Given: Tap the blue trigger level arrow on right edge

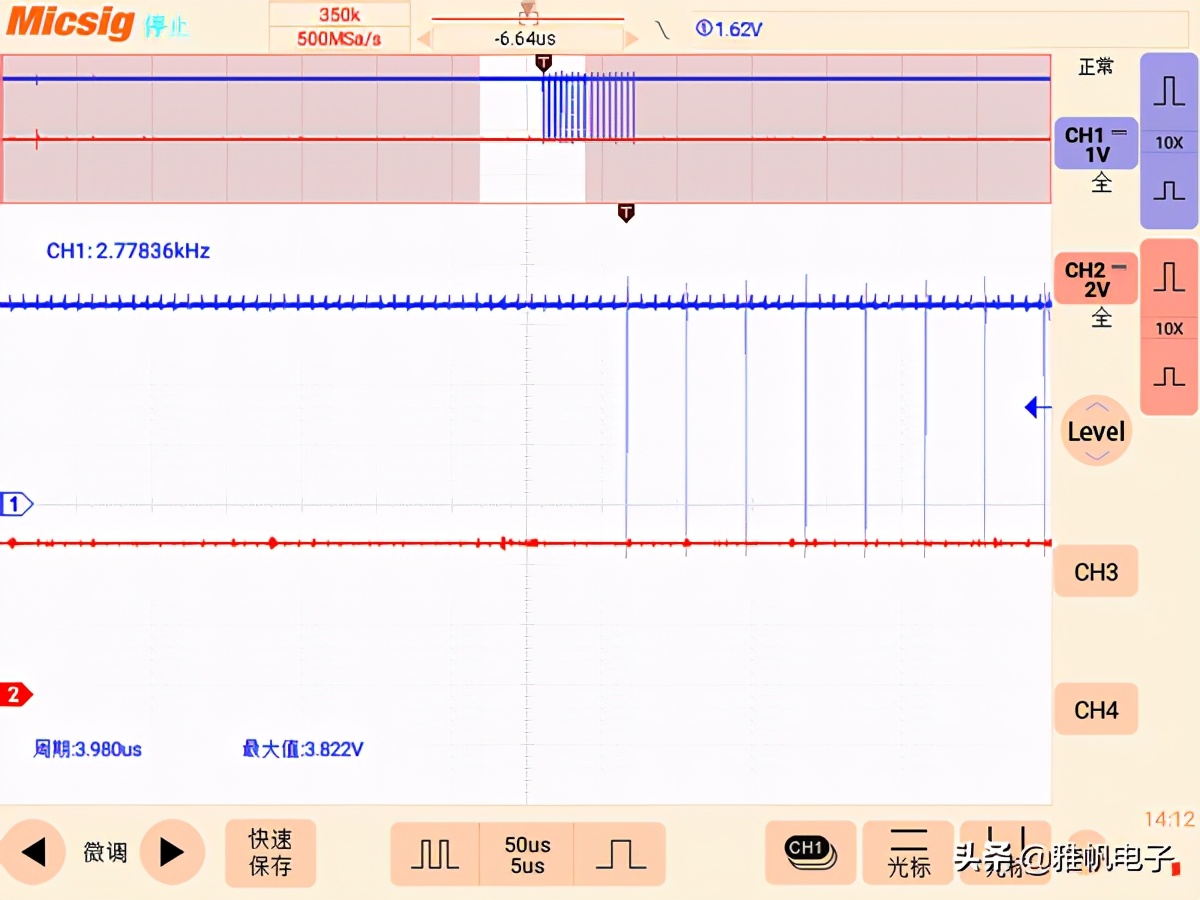Looking at the screenshot, I should click(1038, 407).
